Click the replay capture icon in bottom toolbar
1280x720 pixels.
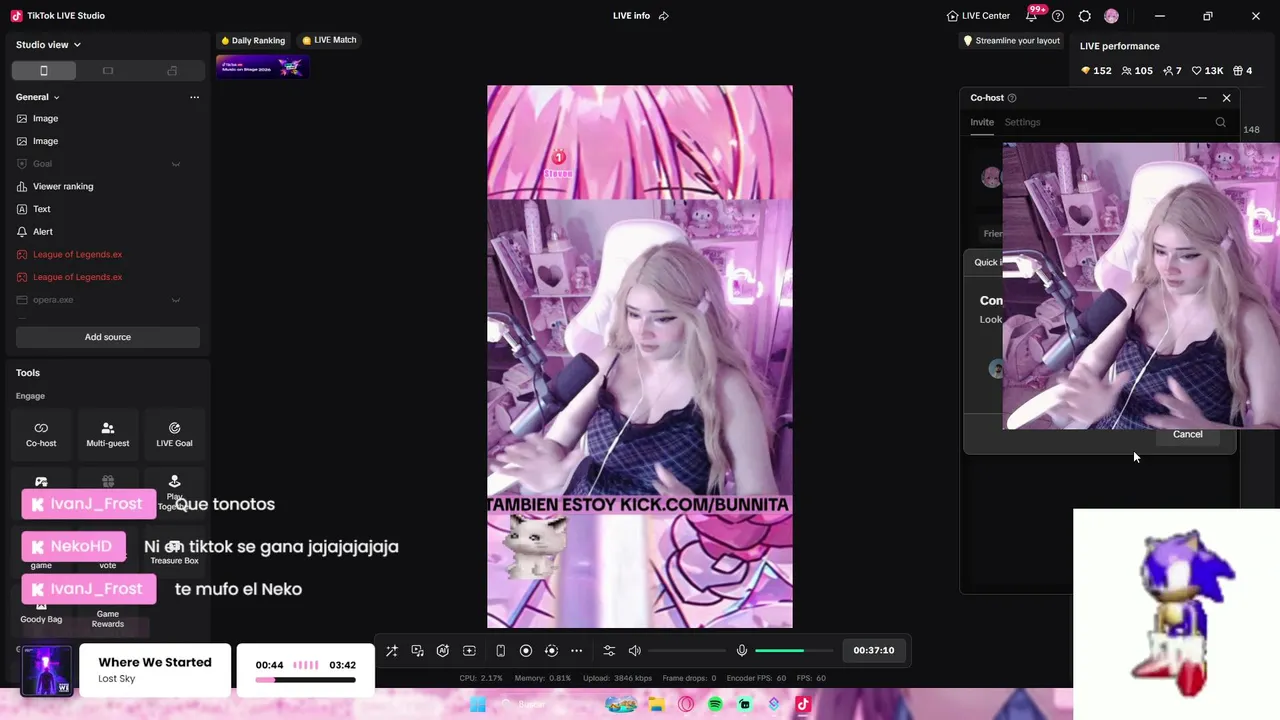click(x=551, y=651)
